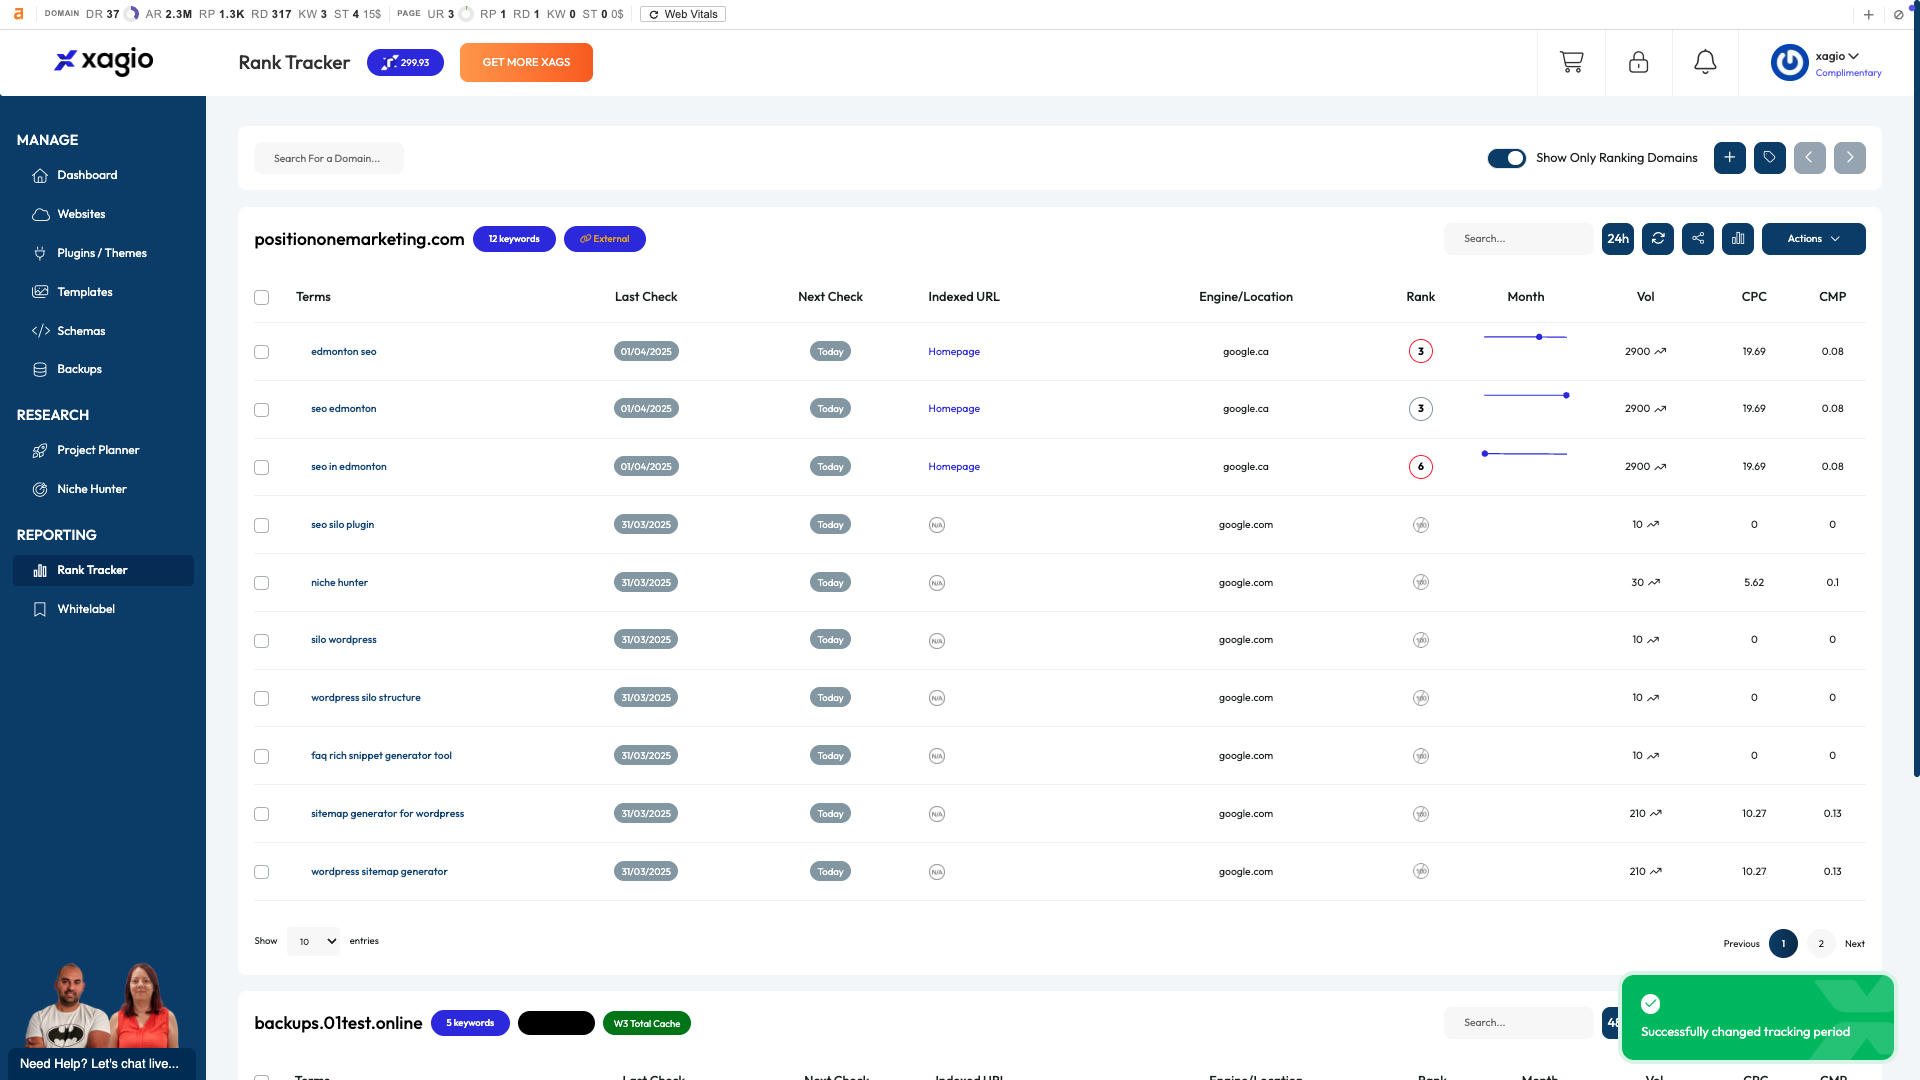Open the Need Help live chat widget
1920x1080 pixels.
[101, 1063]
